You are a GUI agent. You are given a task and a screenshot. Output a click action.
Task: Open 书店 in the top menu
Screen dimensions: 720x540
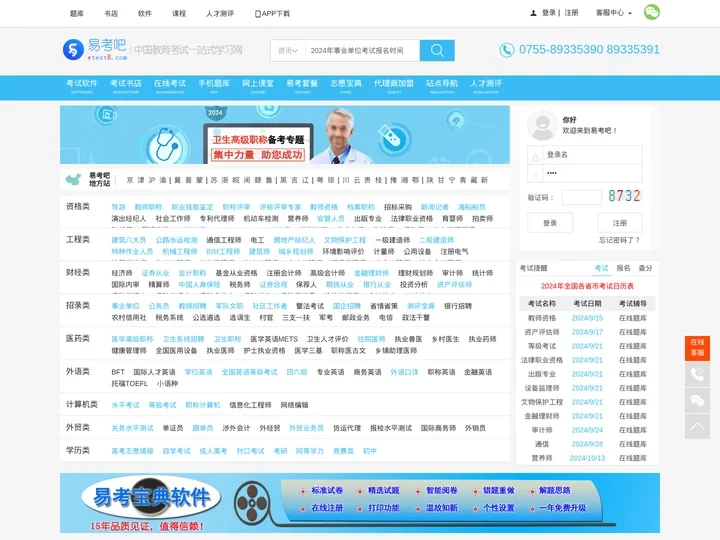[x=111, y=14]
